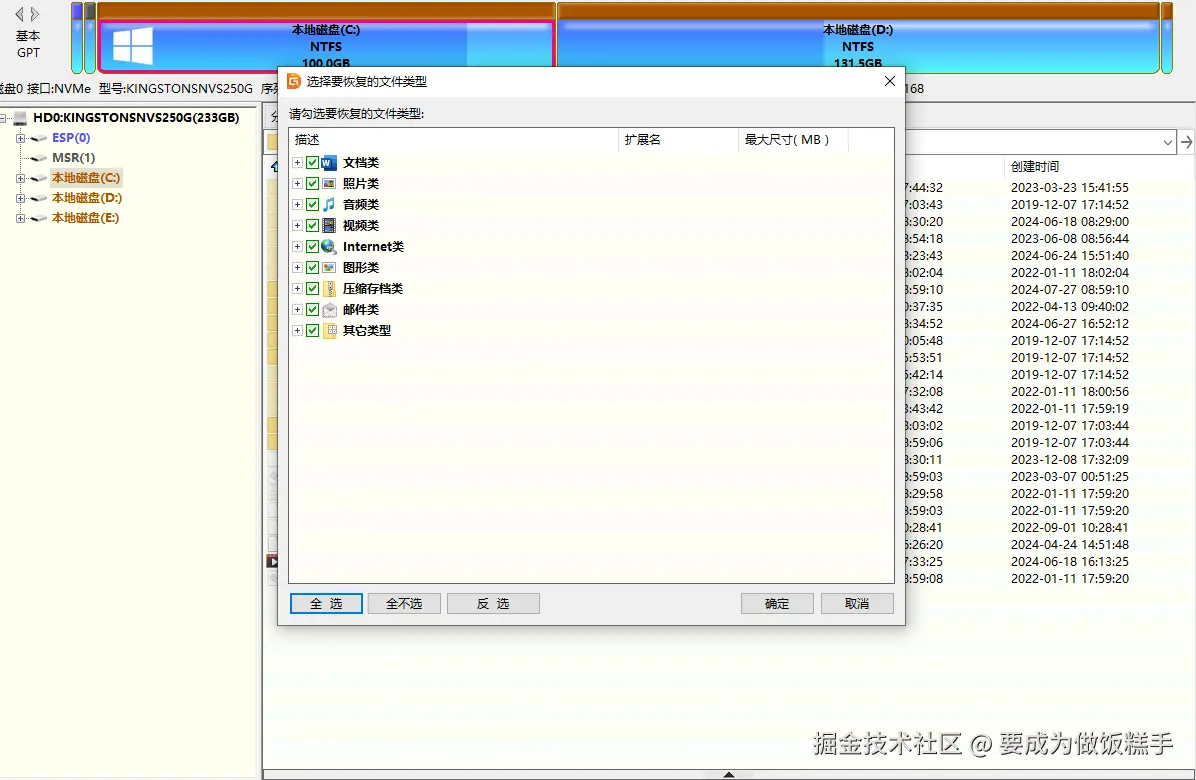Click the Word icon beside 文档类
The height and width of the screenshot is (780, 1196).
point(328,162)
